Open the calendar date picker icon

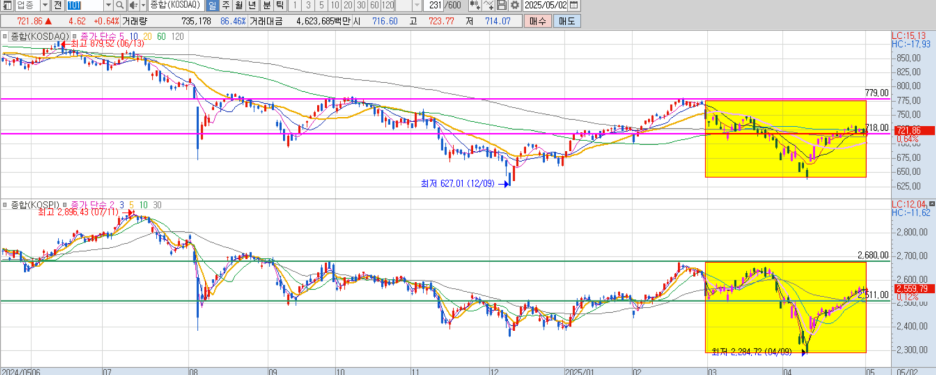point(573,5)
